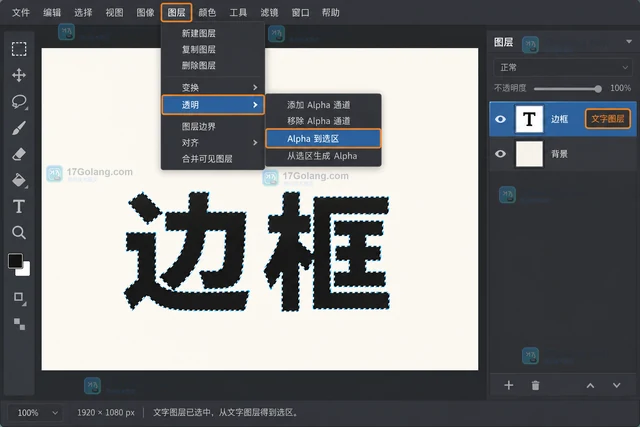Click the 背景 layer name
640x427 pixels.
pos(559,154)
